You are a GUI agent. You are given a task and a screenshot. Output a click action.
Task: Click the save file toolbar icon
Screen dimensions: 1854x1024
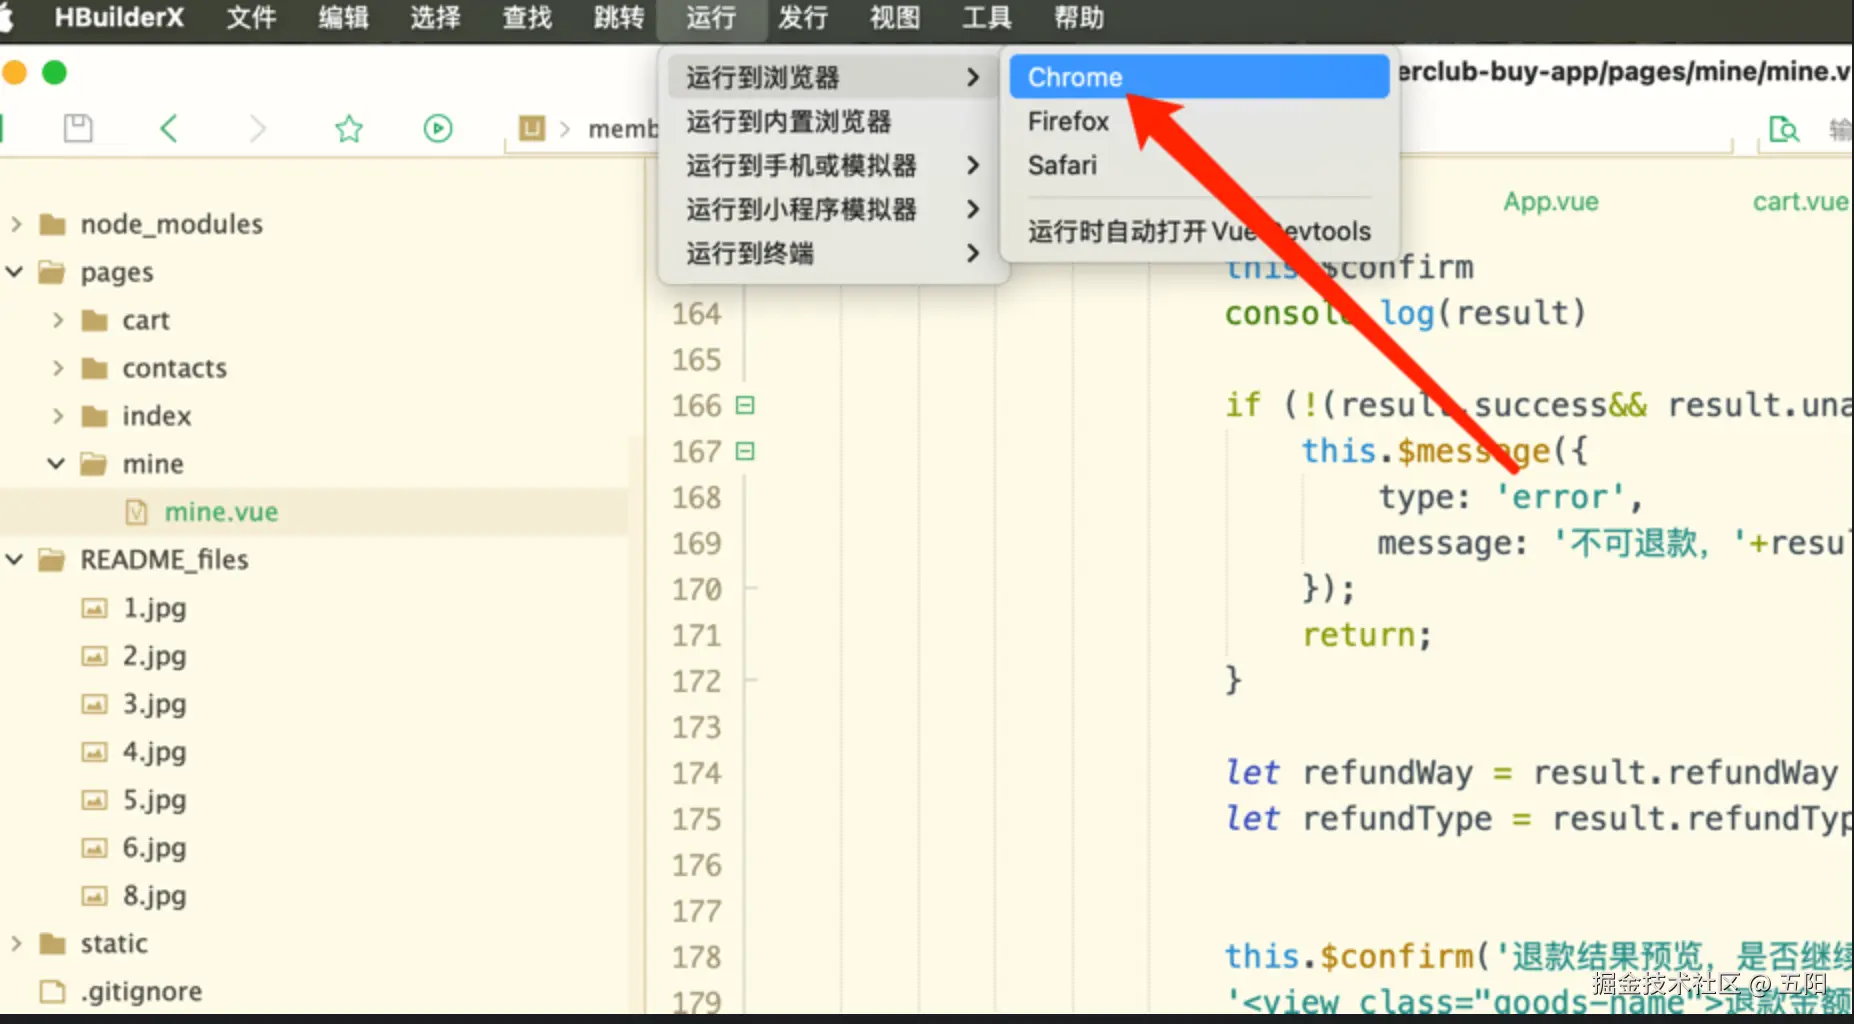[78, 128]
